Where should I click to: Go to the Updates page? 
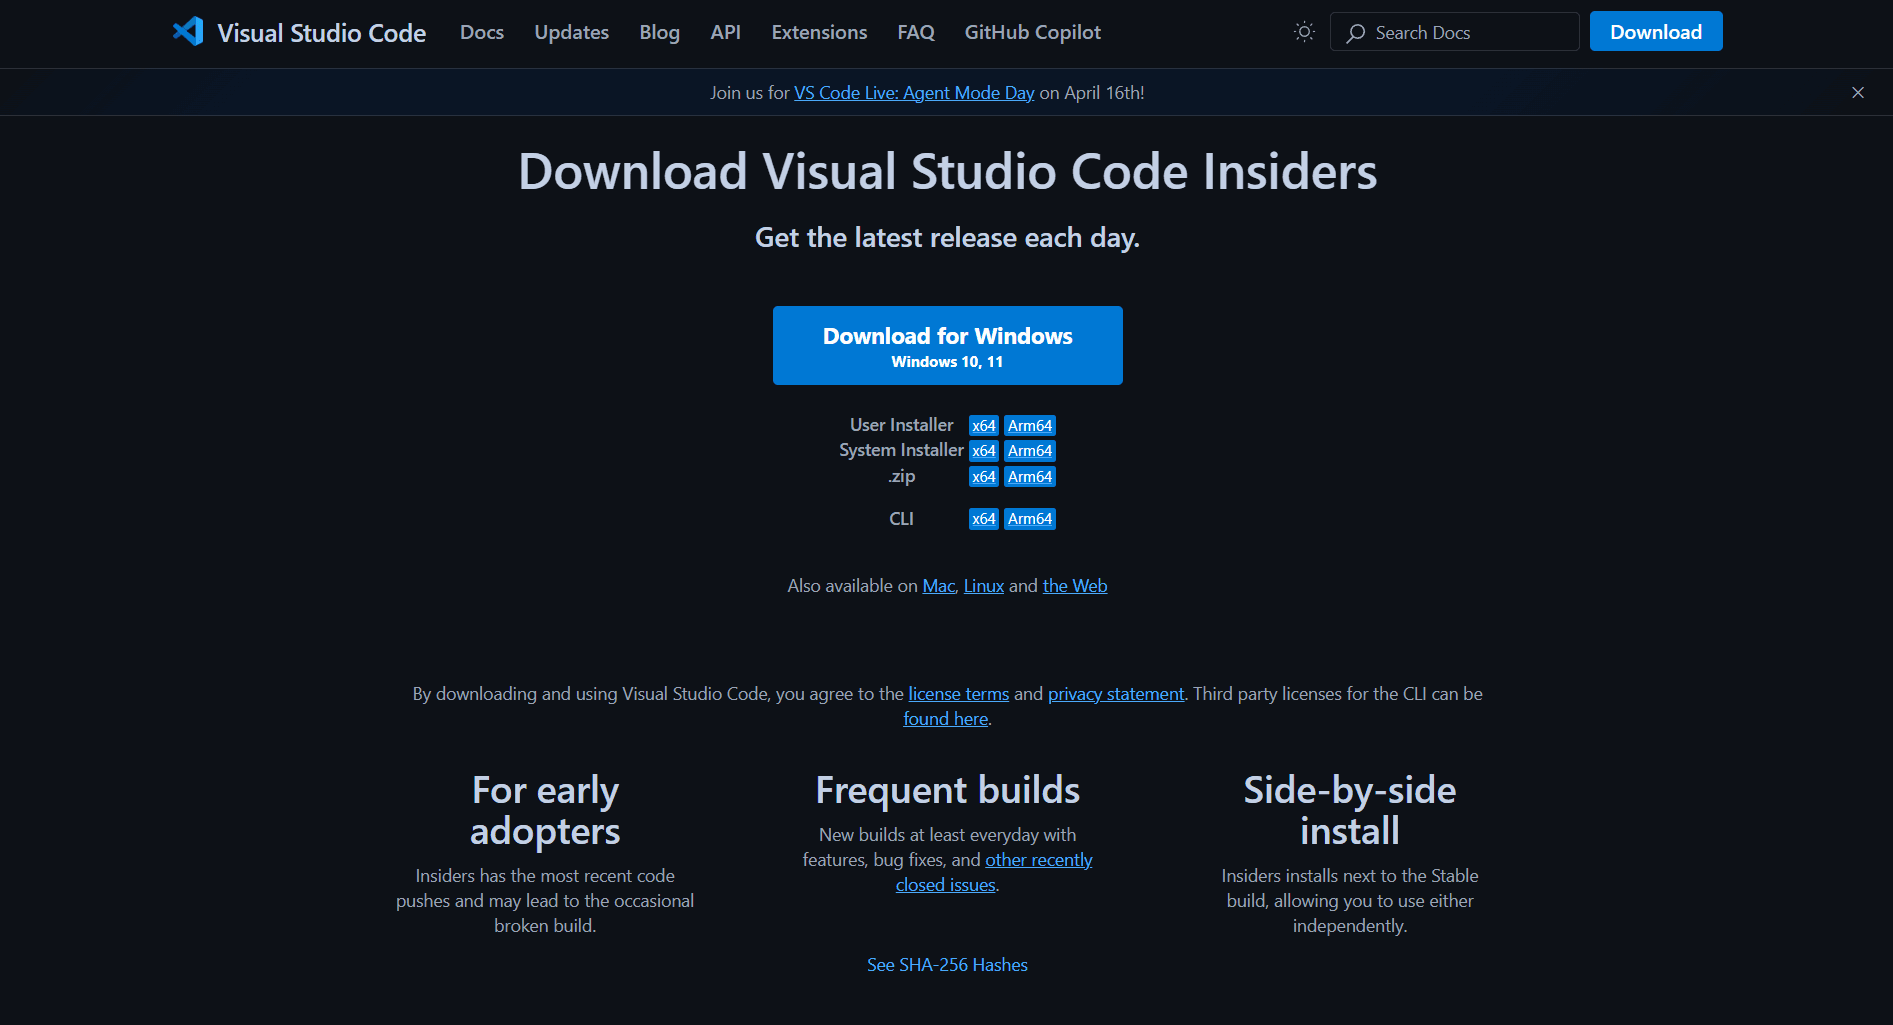click(572, 32)
